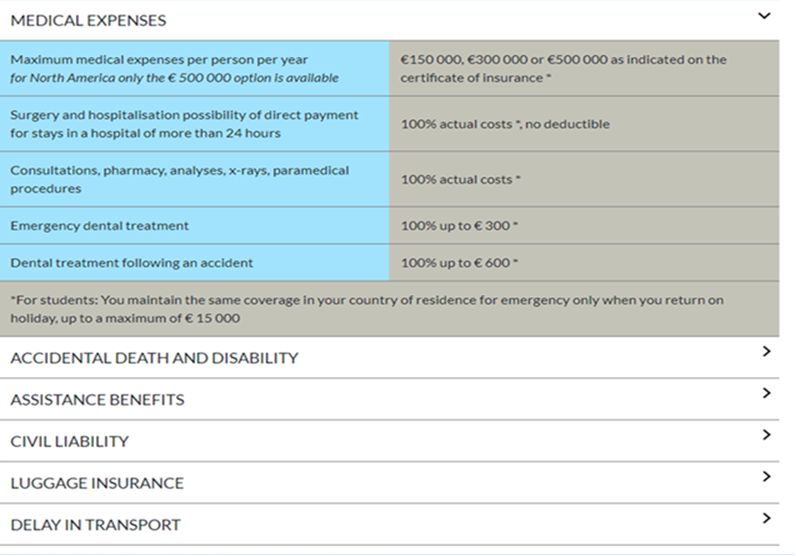Open the CIVIL LIABILITY heading text
Viewport: 796px width, 556px height.
click(x=69, y=442)
